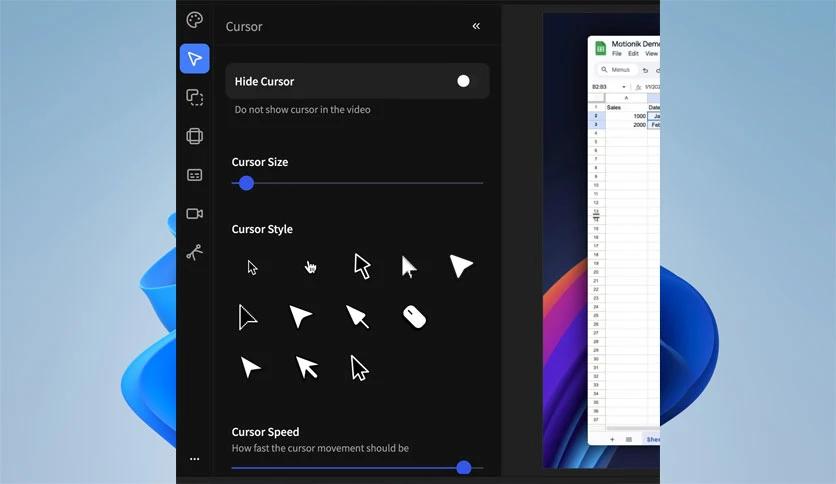Open the background palette settings icon
The image size is (836, 484).
pyautogui.click(x=195, y=20)
